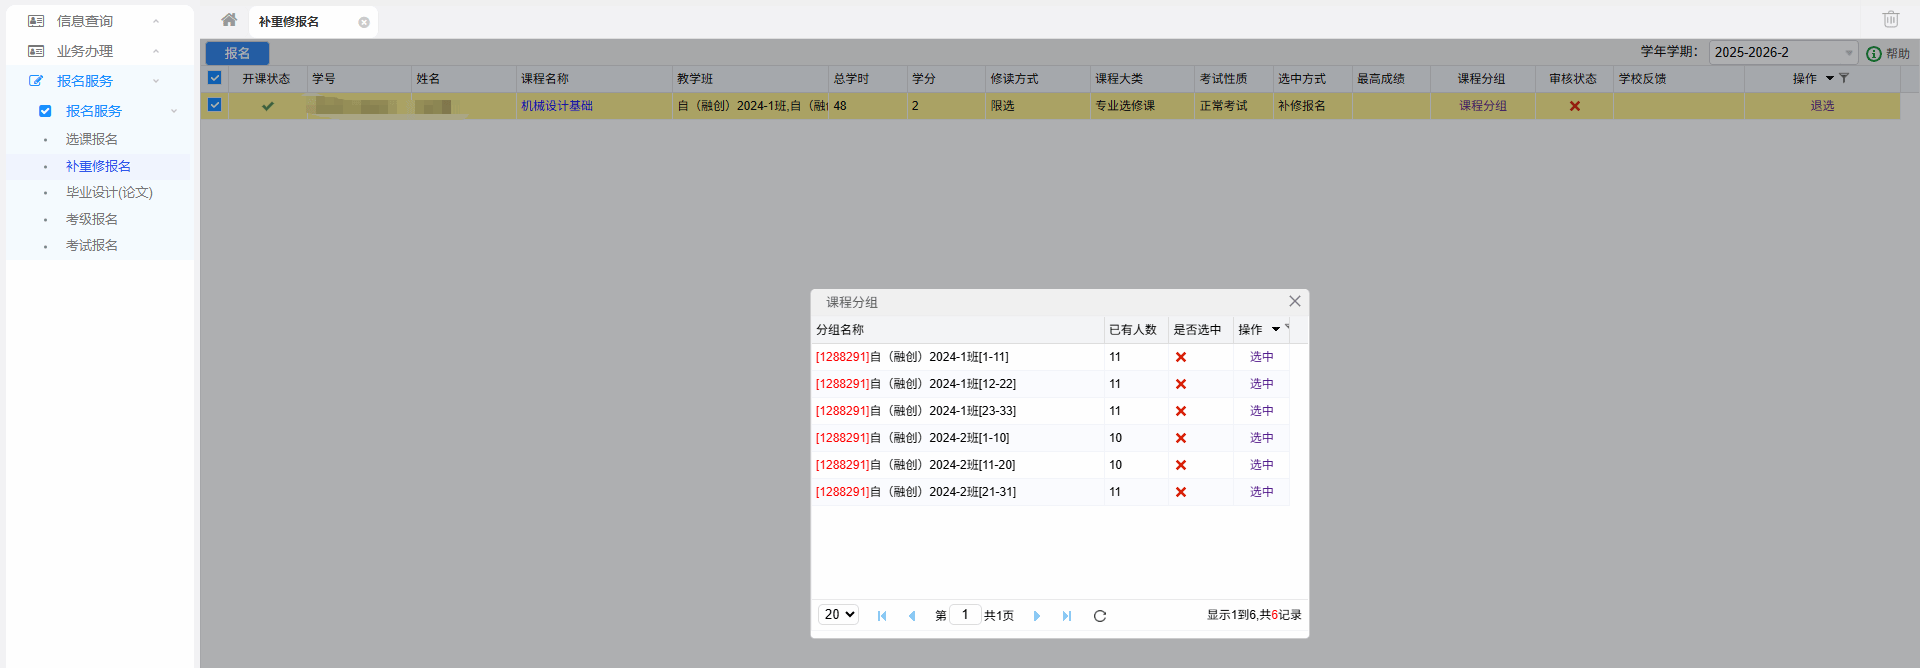Toggle the 报名服务 checkbox in sidebar
Image resolution: width=1920 pixels, height=668 pixels.
click(x=45, y=111)
